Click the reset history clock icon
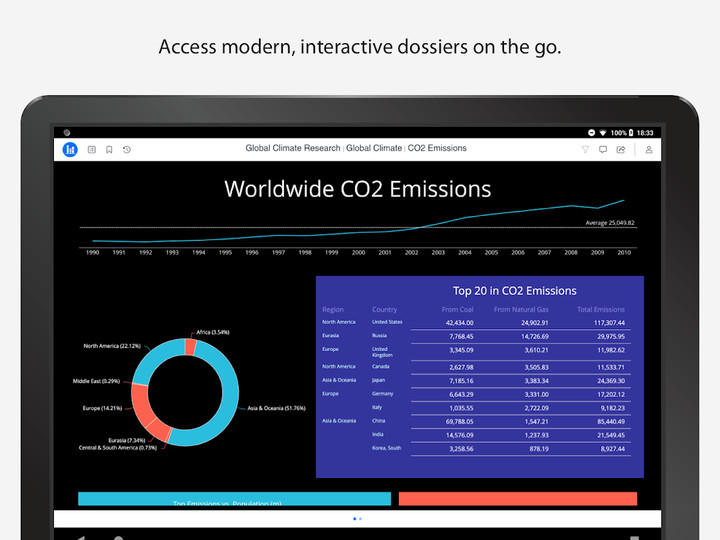The width and height of the screenshot is (720, 540). click(127, 149)
